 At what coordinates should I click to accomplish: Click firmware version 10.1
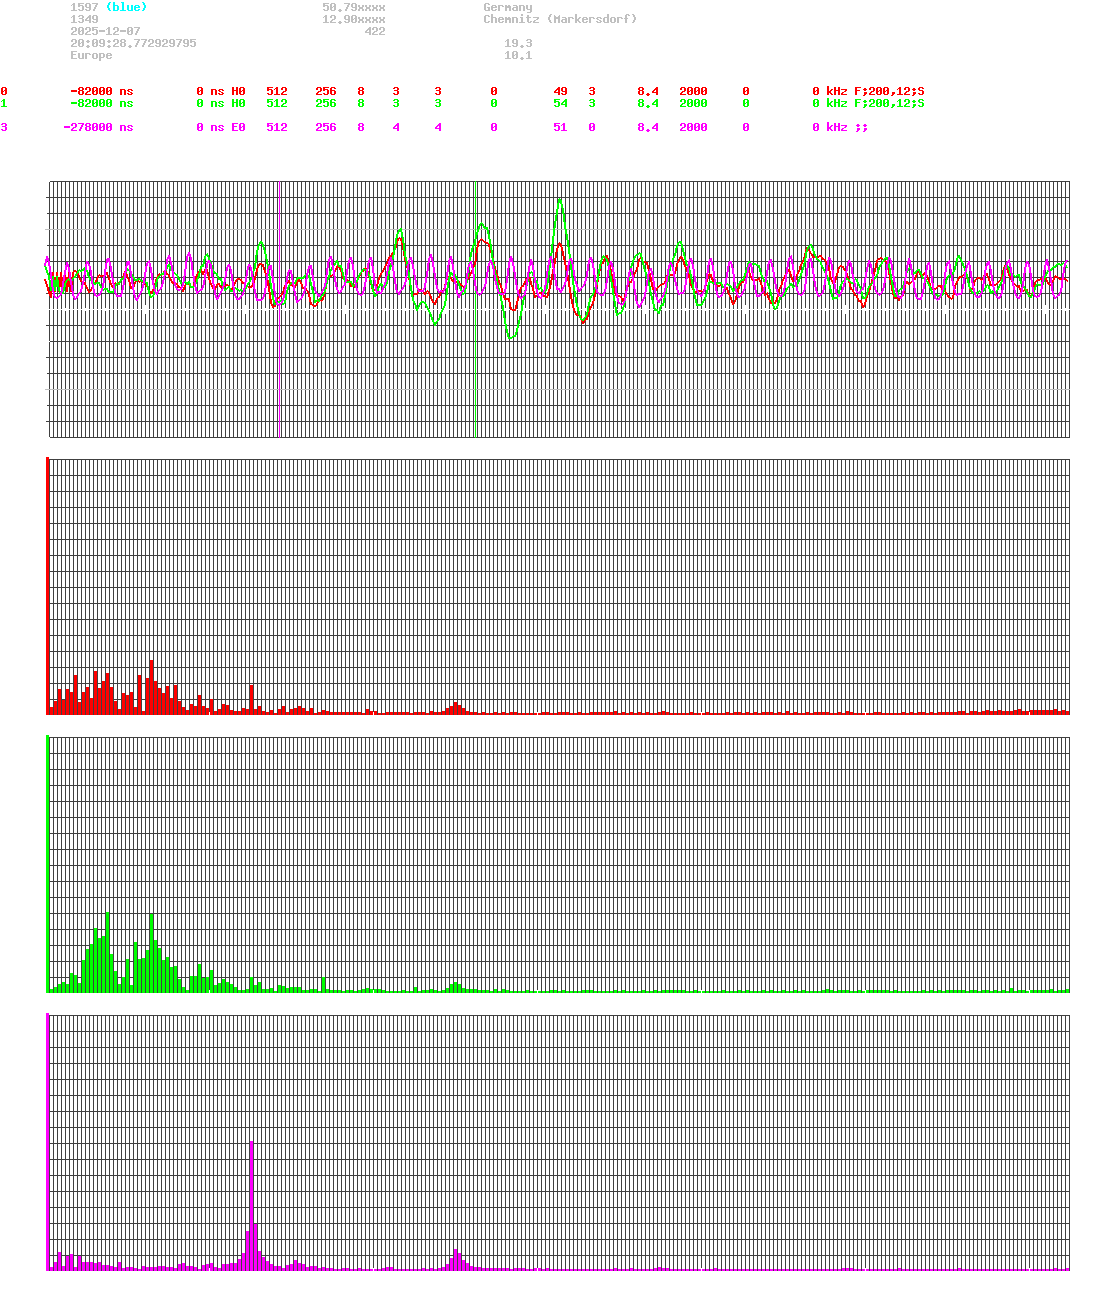tap(521, 55)
